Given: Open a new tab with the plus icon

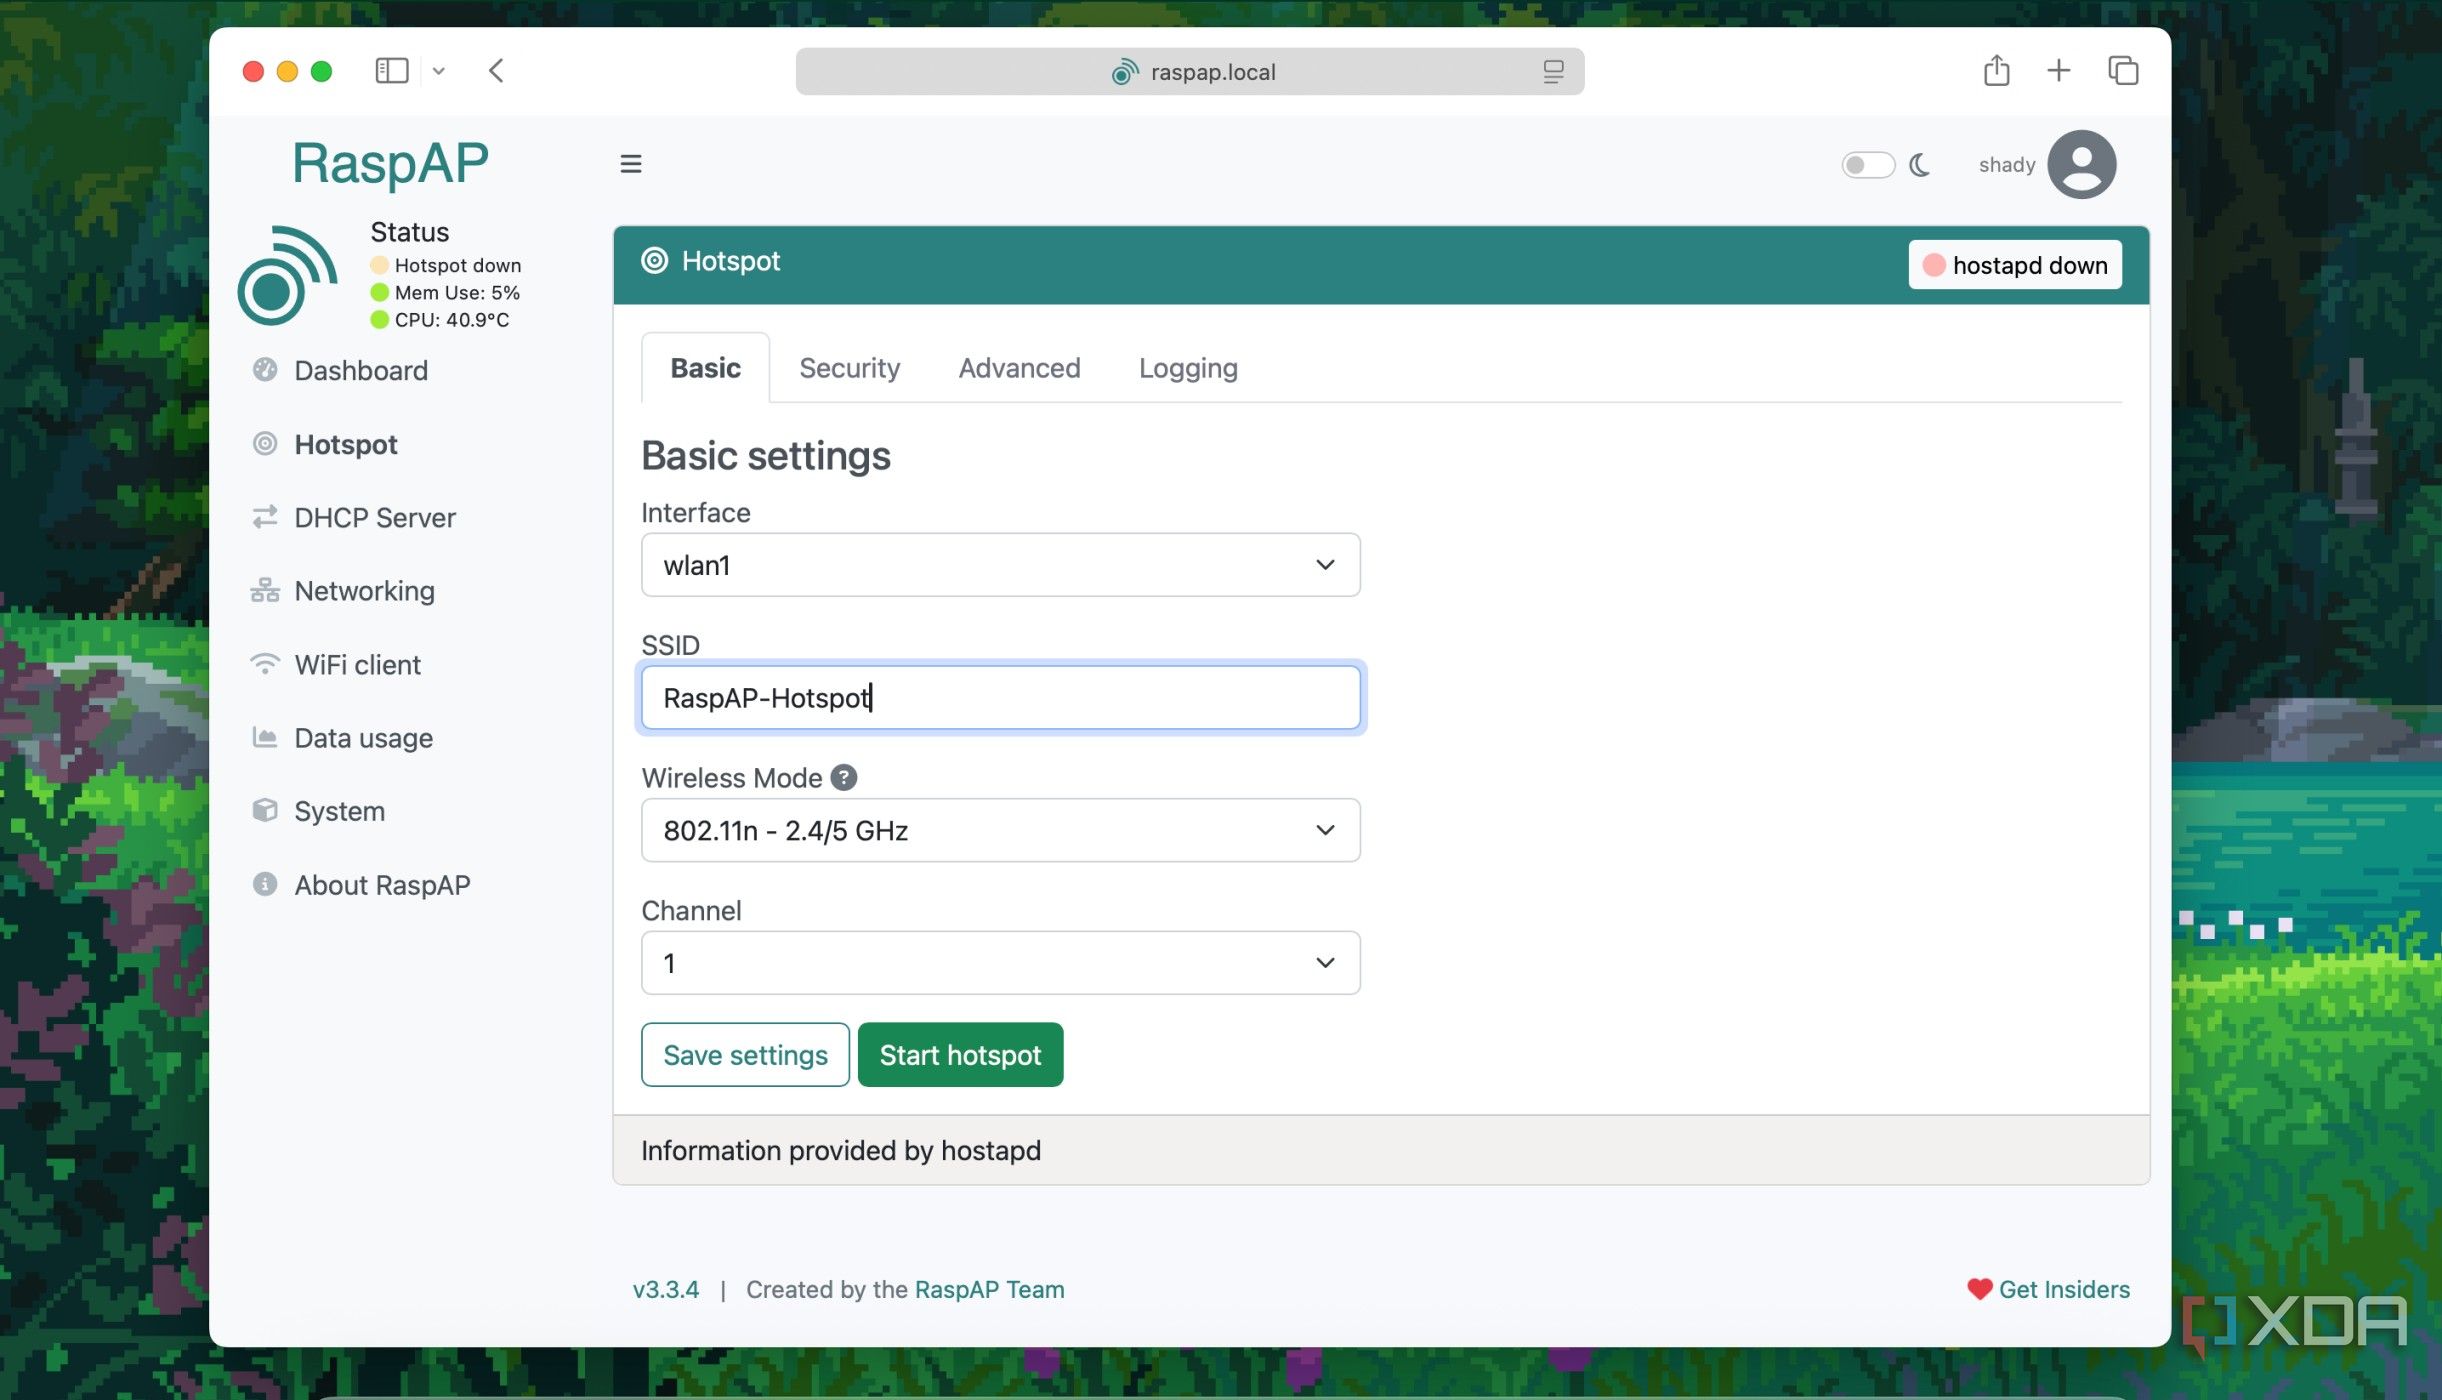Looking at the screenshot, I should tap(2058, 70).
